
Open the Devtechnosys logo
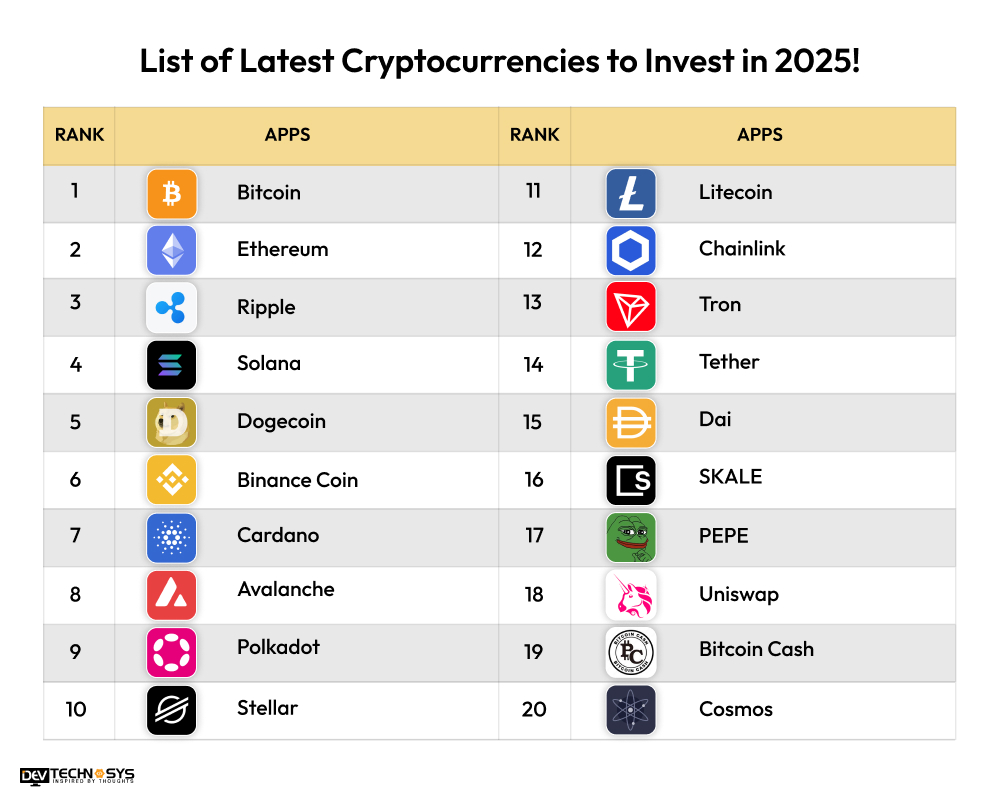pos(77,775)
